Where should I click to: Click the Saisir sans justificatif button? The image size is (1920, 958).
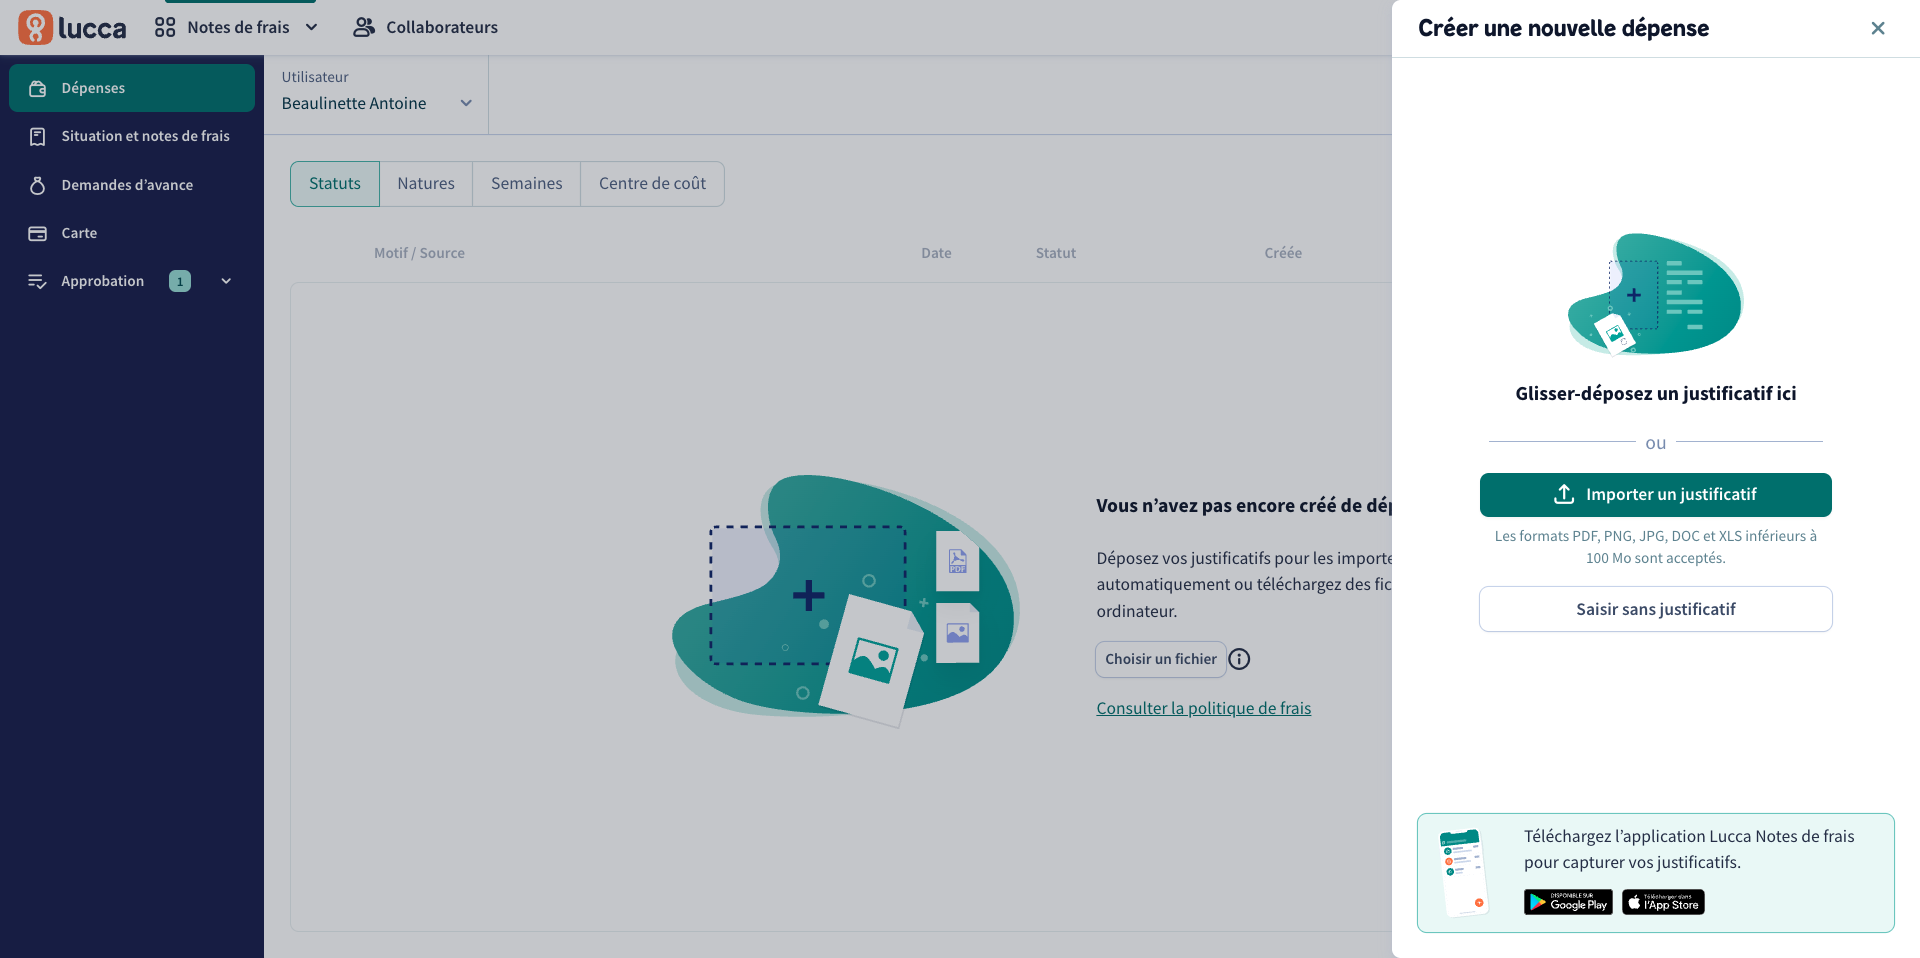coord(1656,609)
